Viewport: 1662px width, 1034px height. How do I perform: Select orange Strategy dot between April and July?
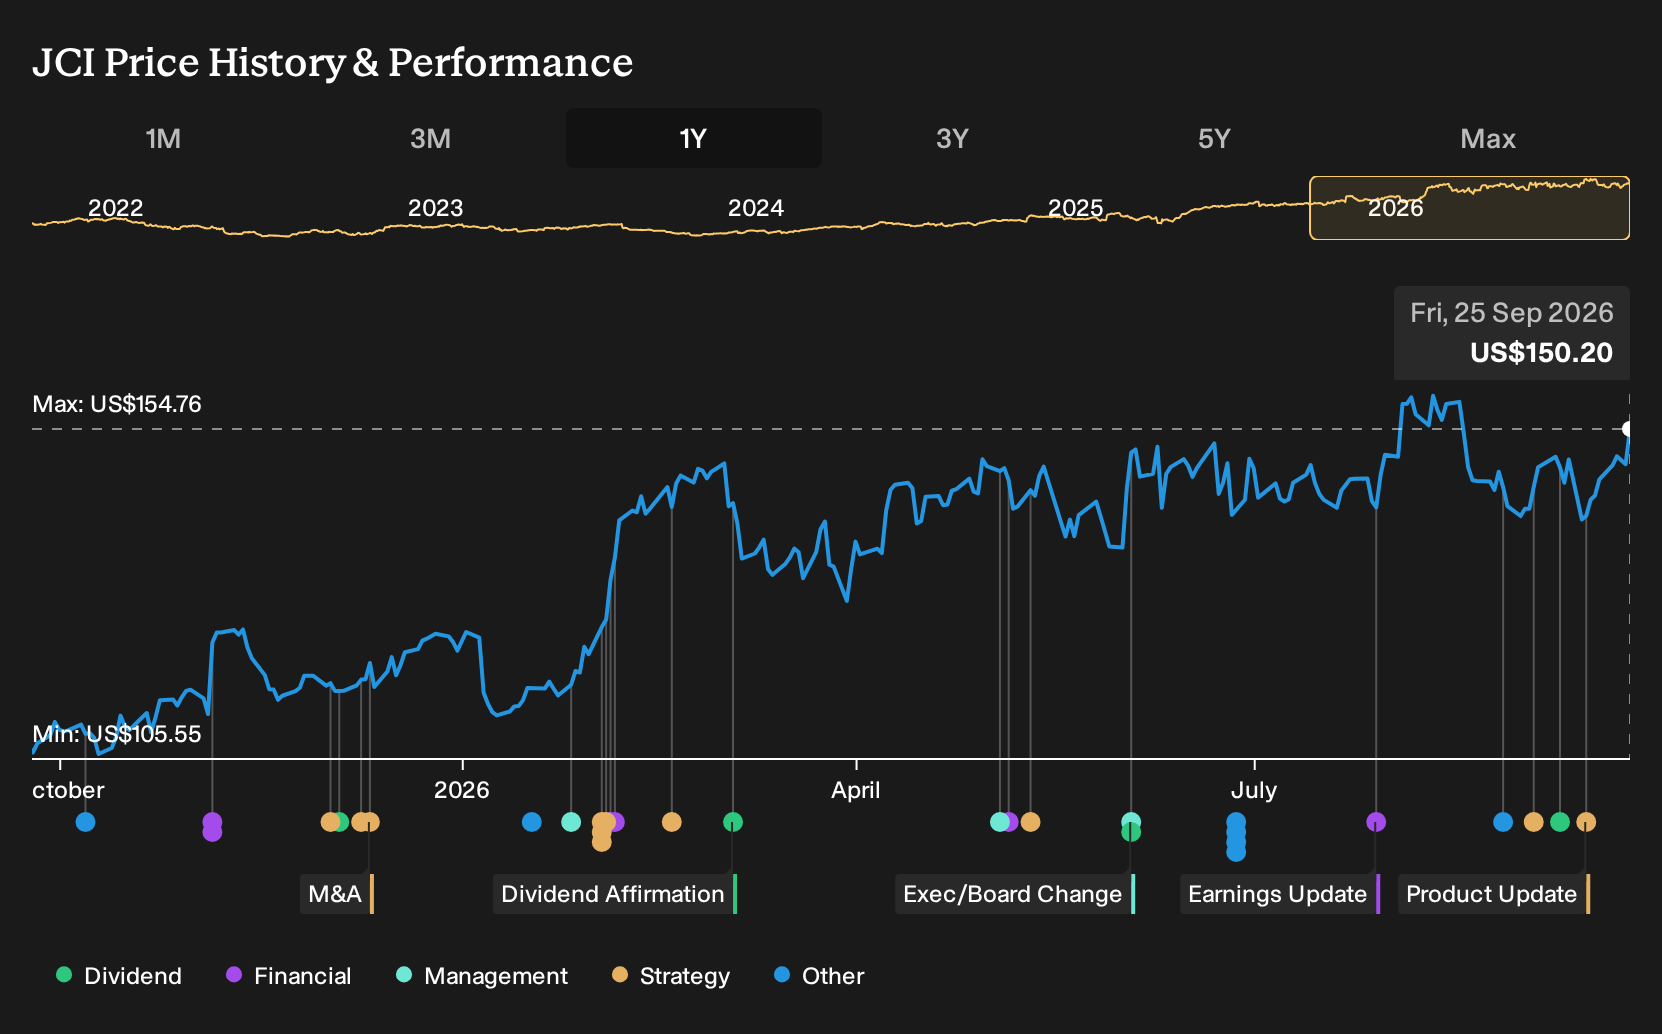coord(1031,822)
